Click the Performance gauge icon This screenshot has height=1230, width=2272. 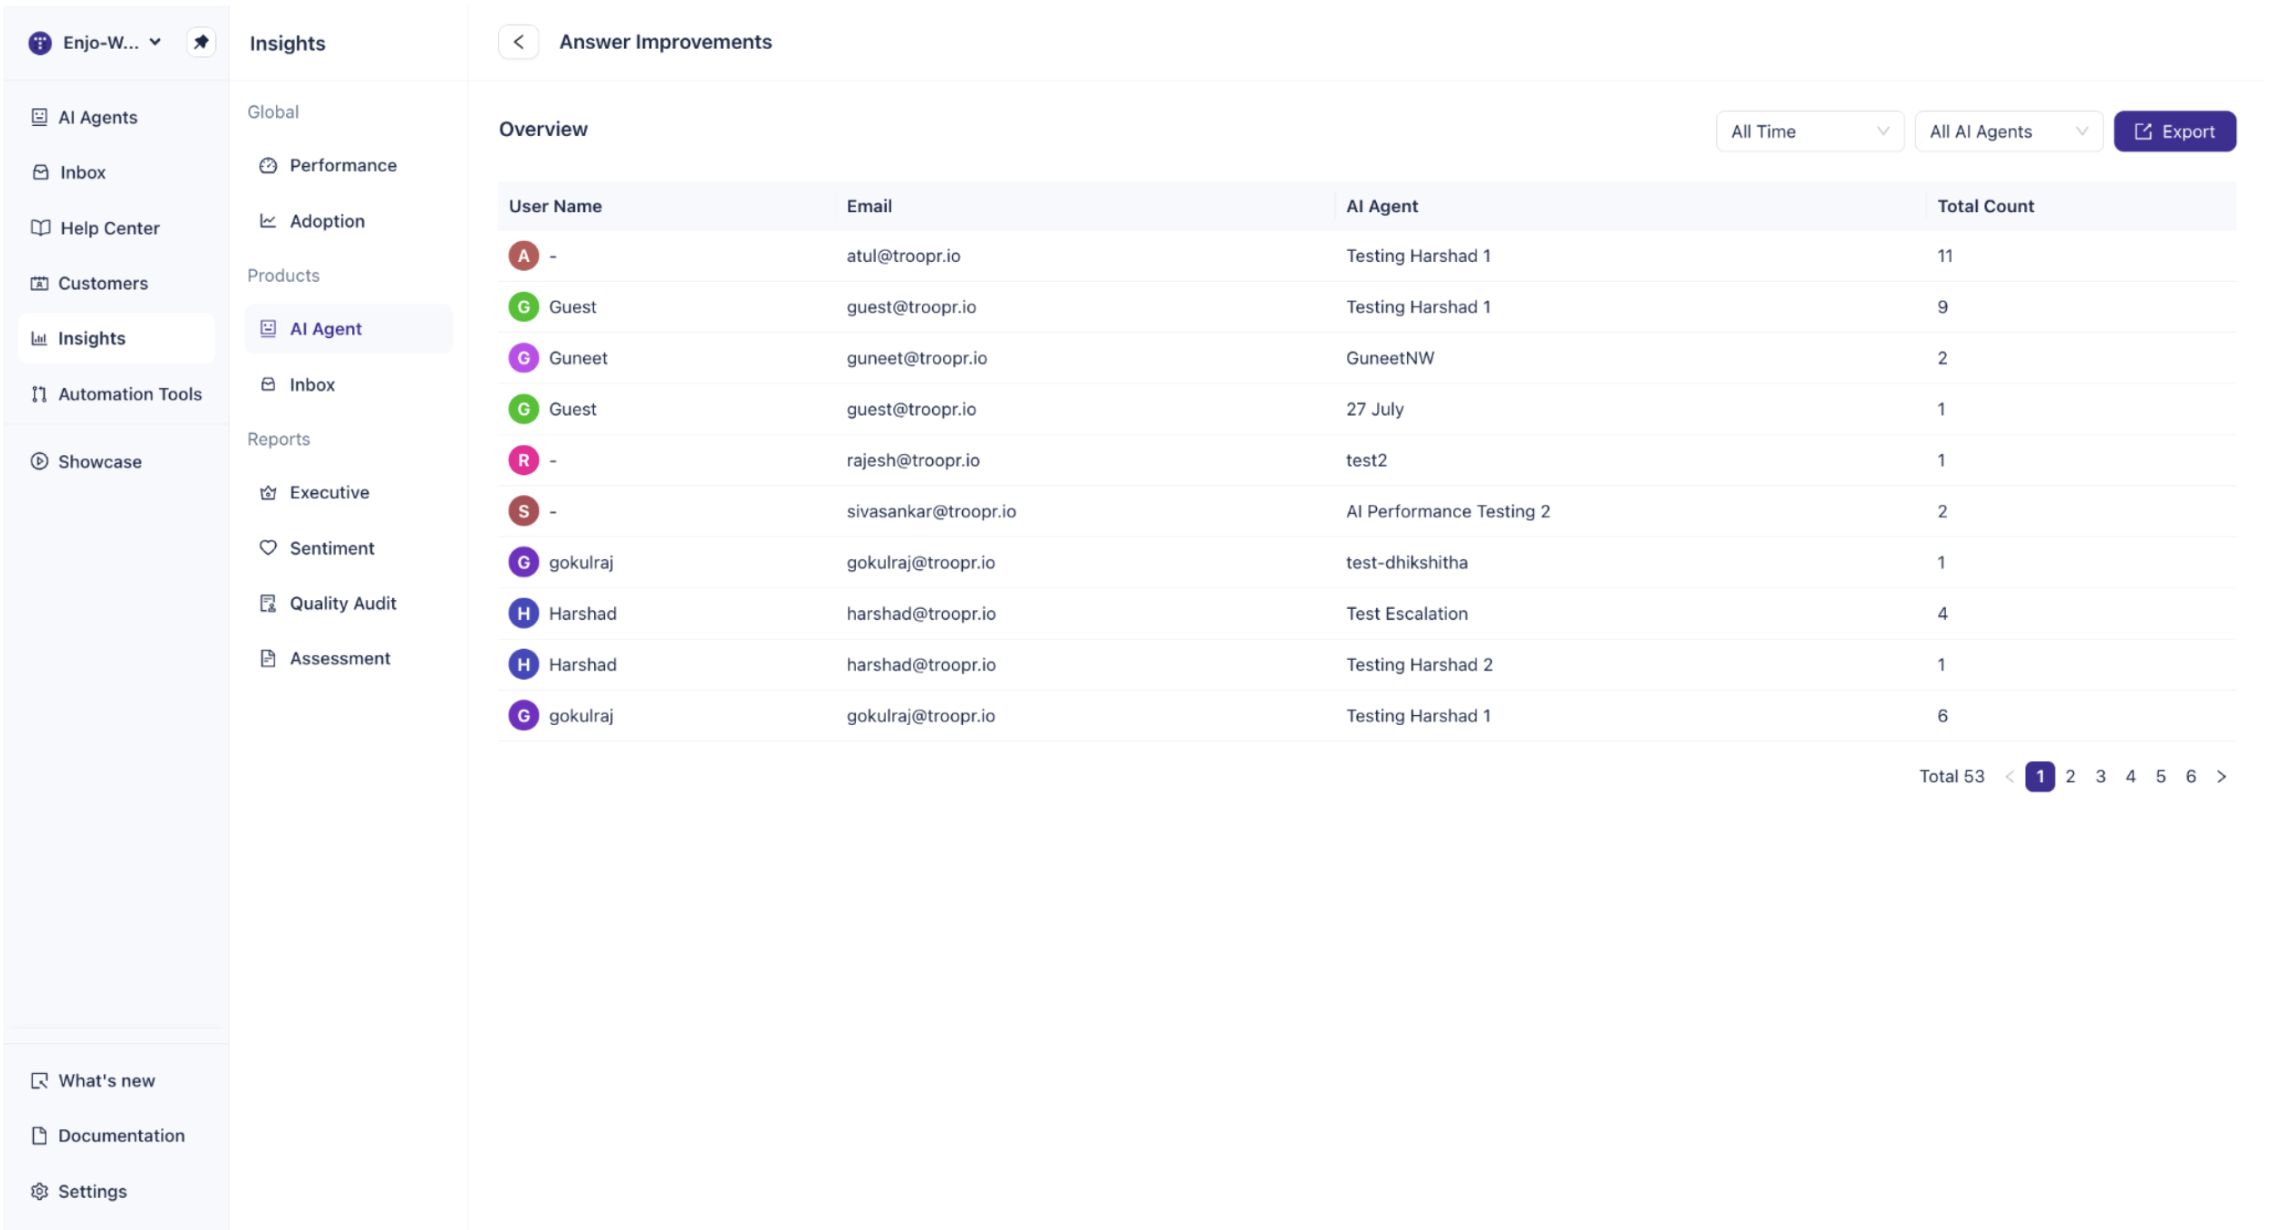pos(268,165)
